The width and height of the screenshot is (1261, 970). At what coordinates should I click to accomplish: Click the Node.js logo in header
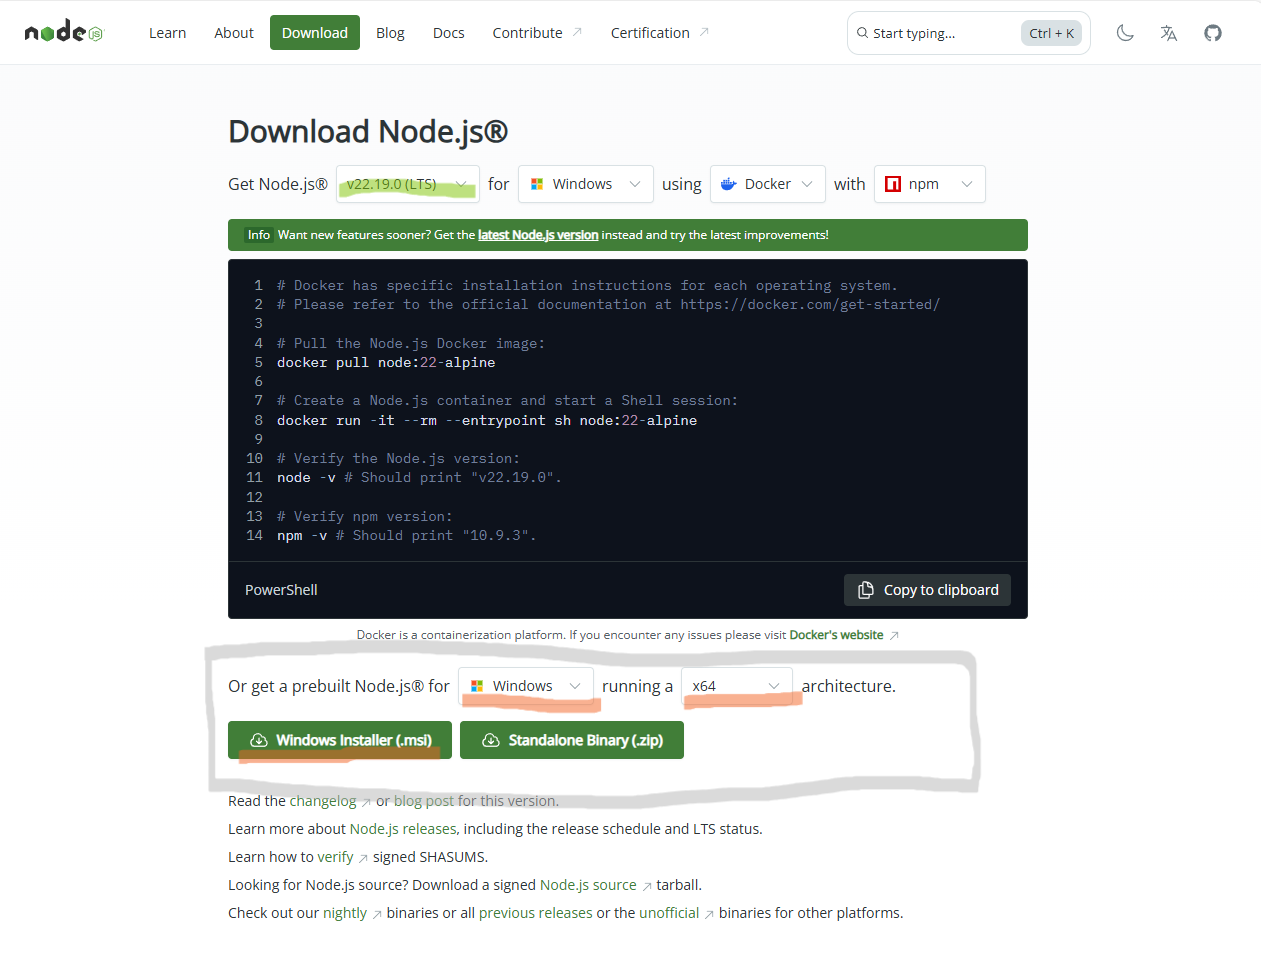click(63, 32)
